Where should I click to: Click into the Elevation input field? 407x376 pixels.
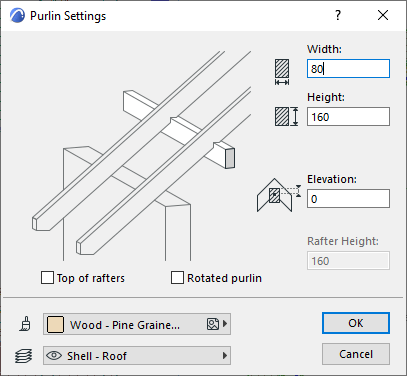(x=348, y=199)
